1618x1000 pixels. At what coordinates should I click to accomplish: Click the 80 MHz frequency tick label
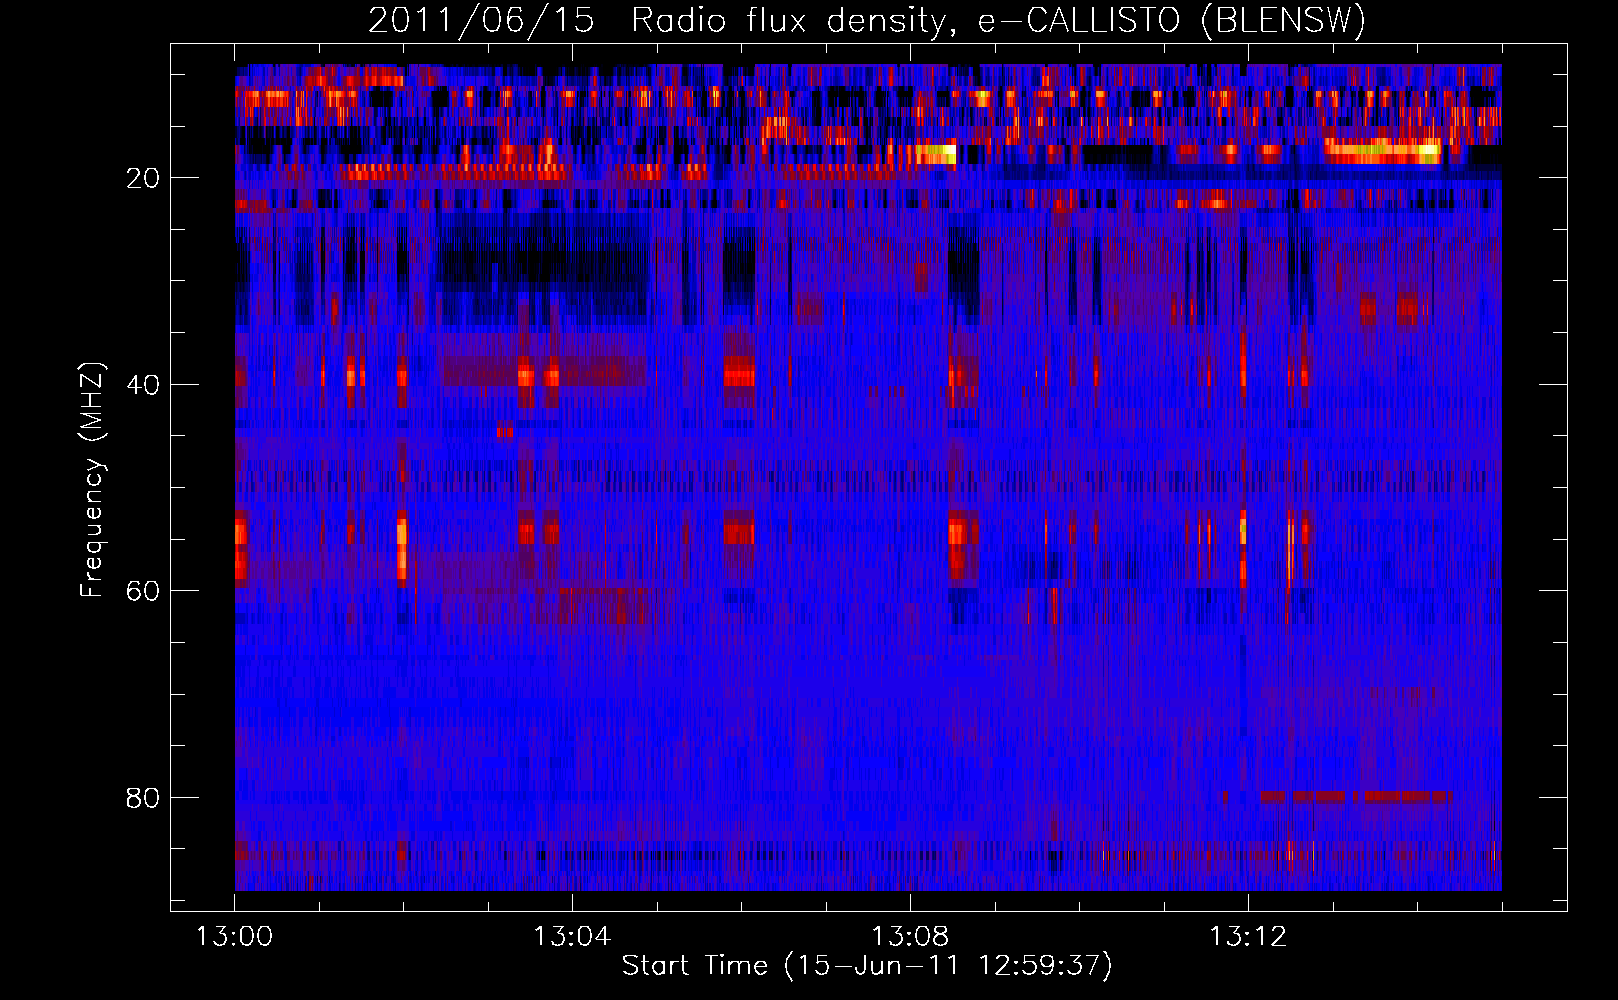point(143,798)
